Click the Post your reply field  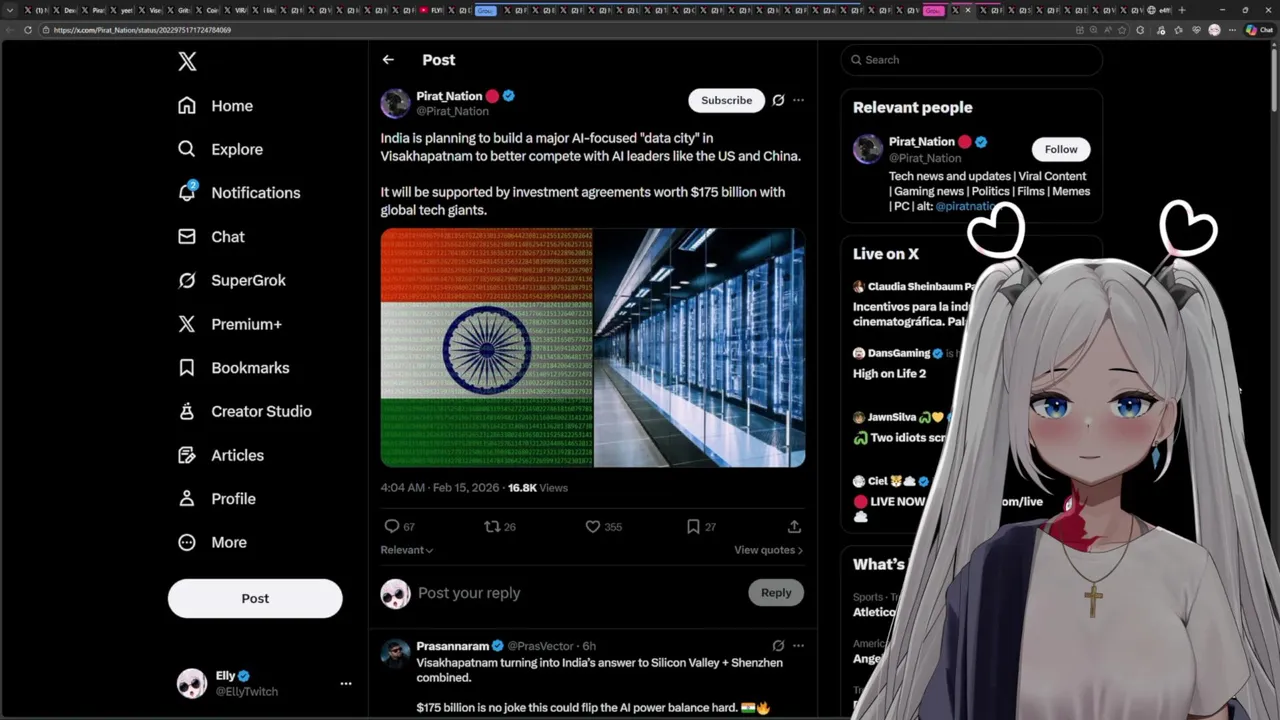click(x=580, y=593)
